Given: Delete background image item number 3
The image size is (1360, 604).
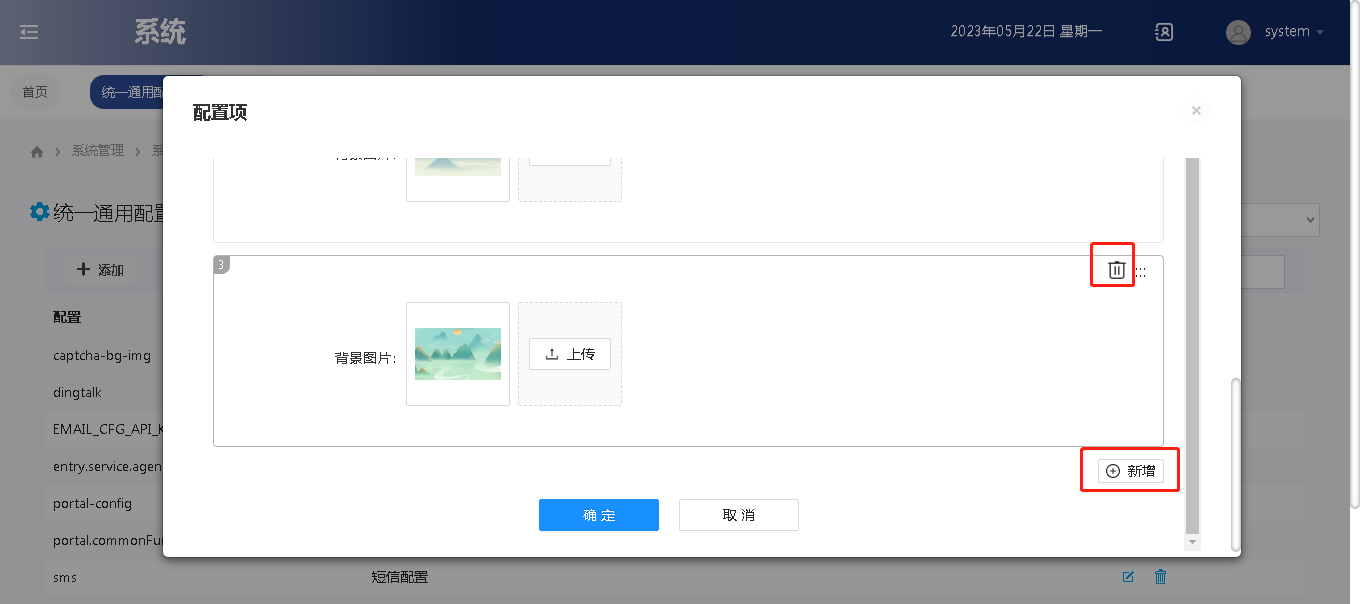Looking at the screenshot, I should [x=1117, y=270].
